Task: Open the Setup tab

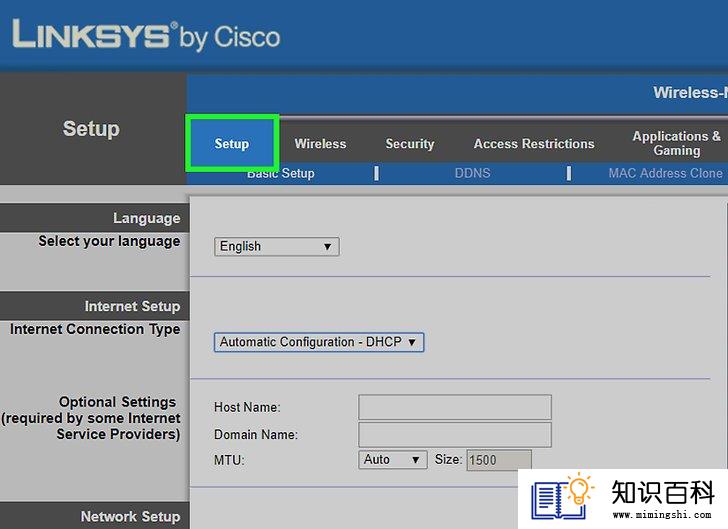Action: coord(232,143)
